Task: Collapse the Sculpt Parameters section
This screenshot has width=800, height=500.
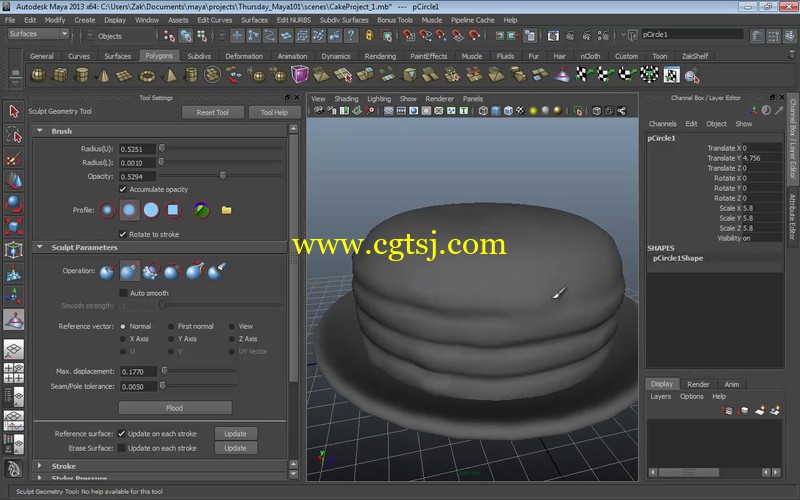Action: [40, 247]
